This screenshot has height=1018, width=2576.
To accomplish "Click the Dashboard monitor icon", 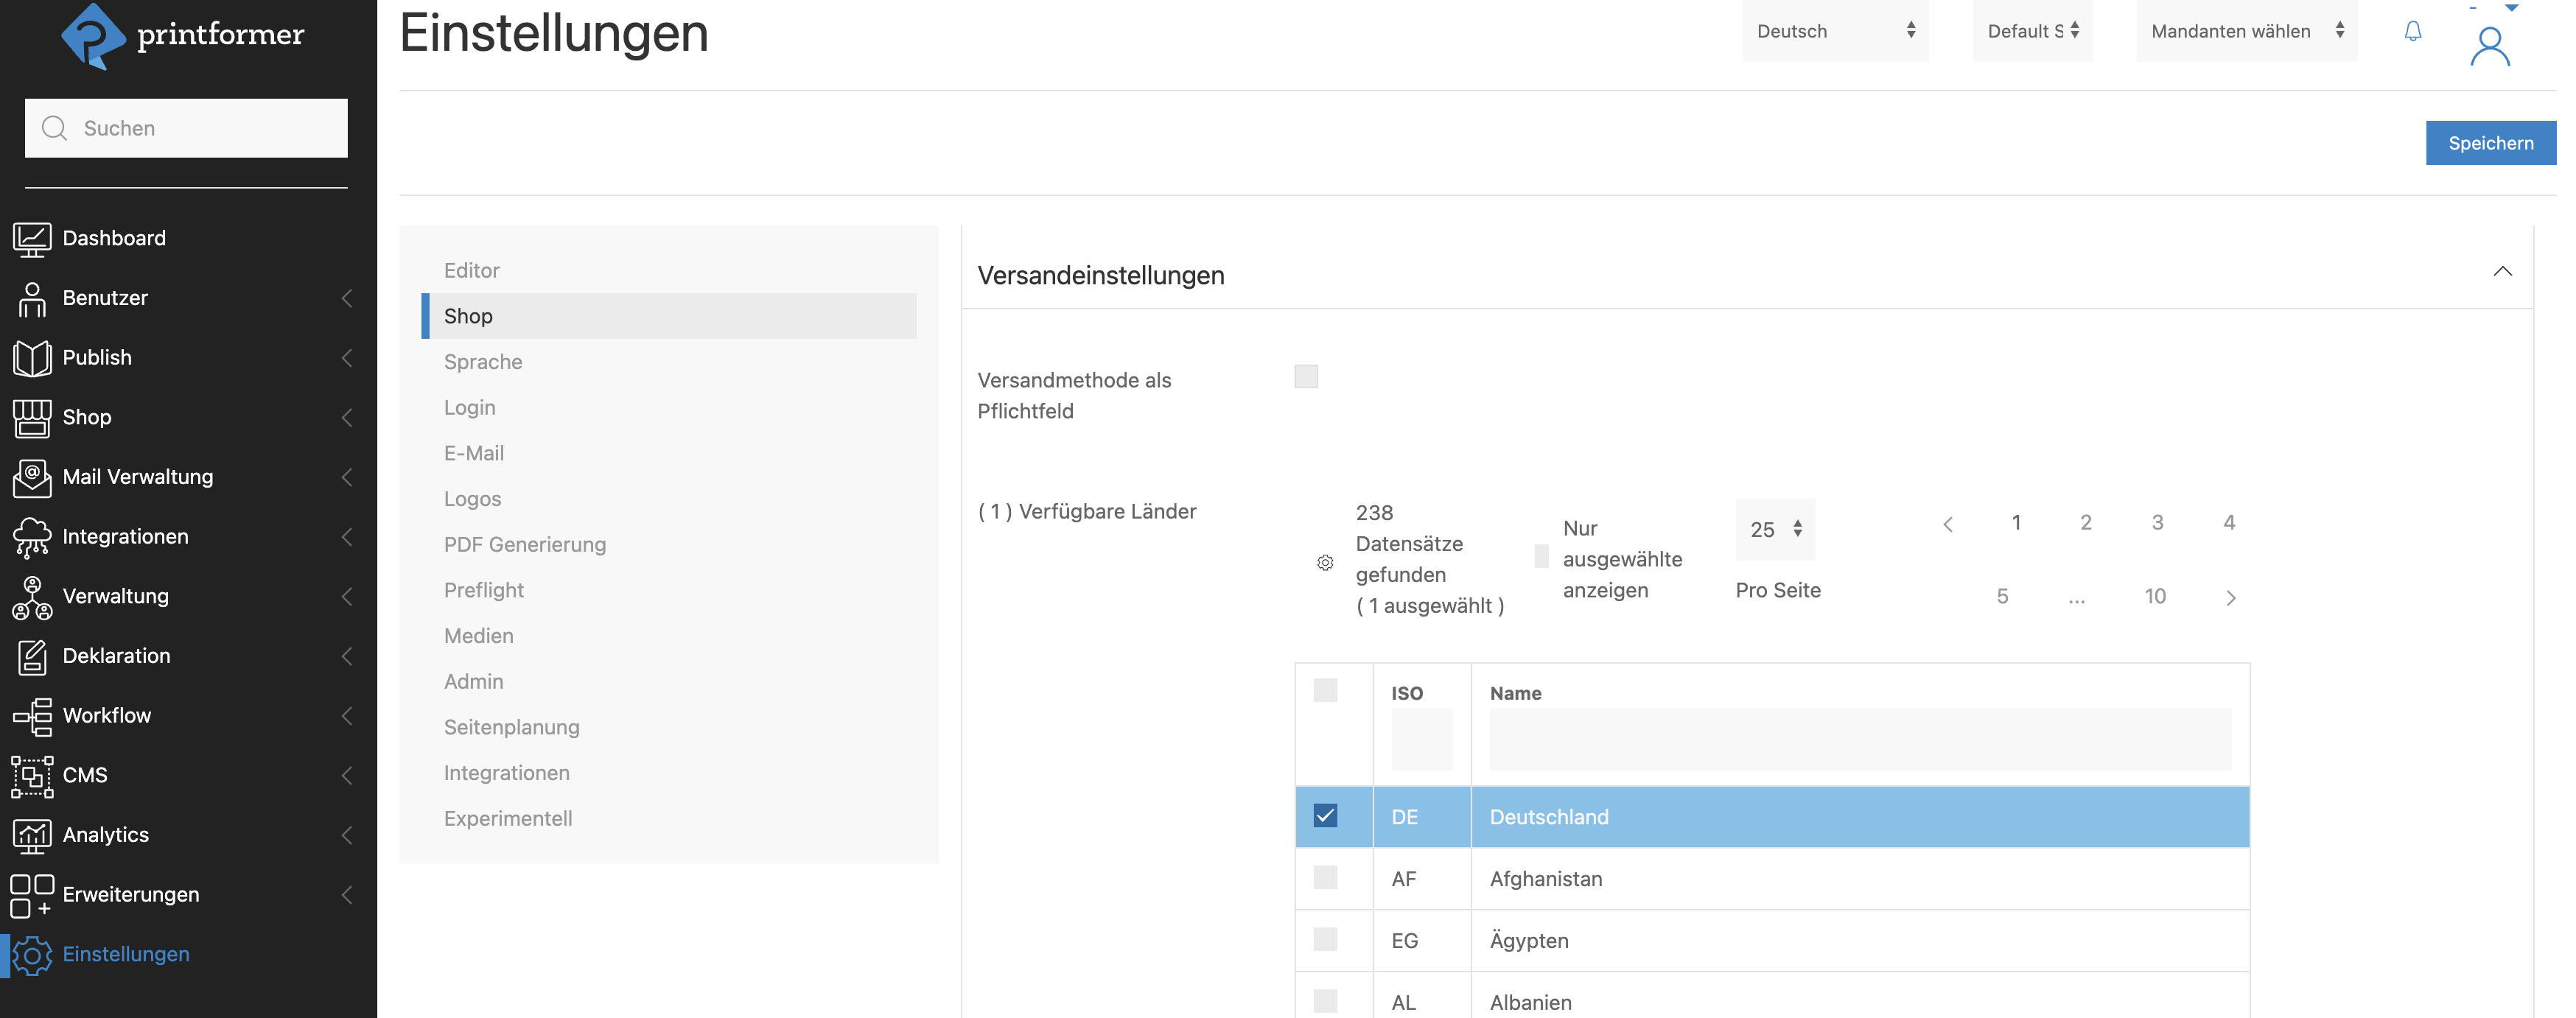I will tap(32, 239).
